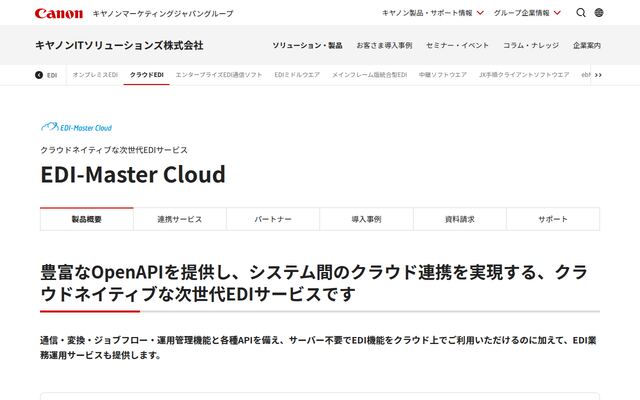Click the Canon logo

pos(59,13)
